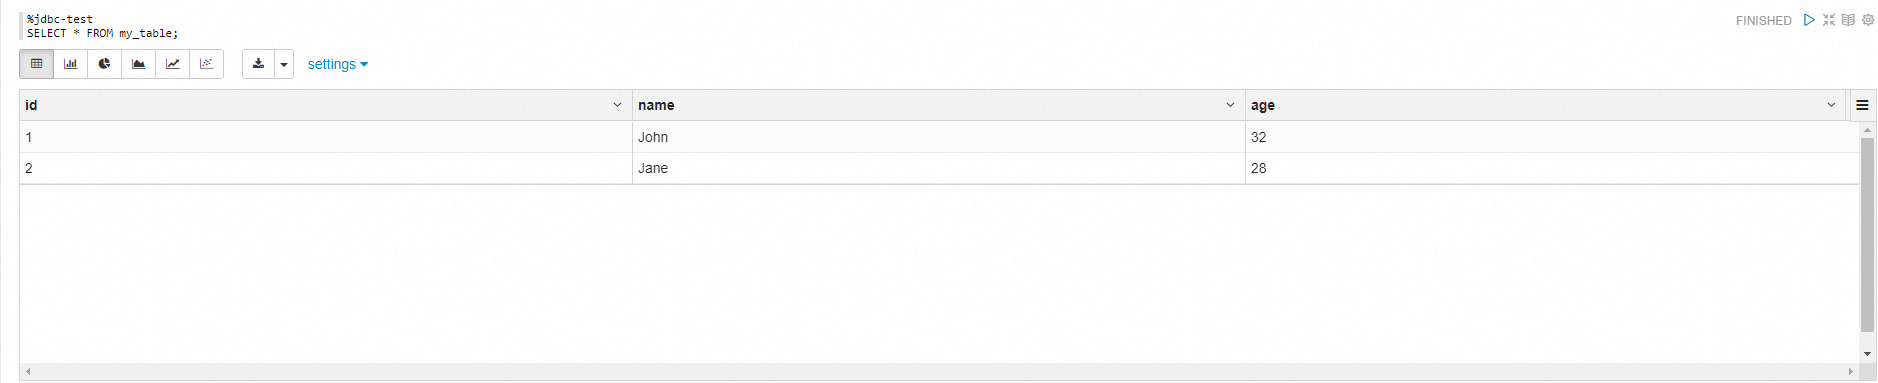This screenshot has width=1878, height=383.
Task: Toggle the output visibility book icon
Action: [1848, 20]
